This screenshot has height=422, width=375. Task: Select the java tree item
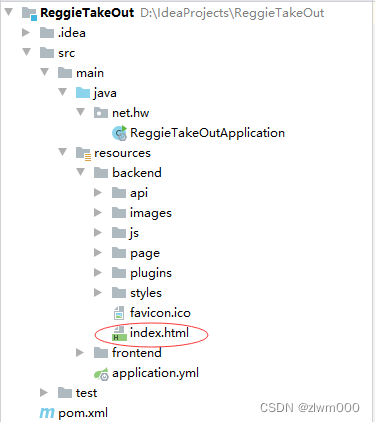pos(105,93)
